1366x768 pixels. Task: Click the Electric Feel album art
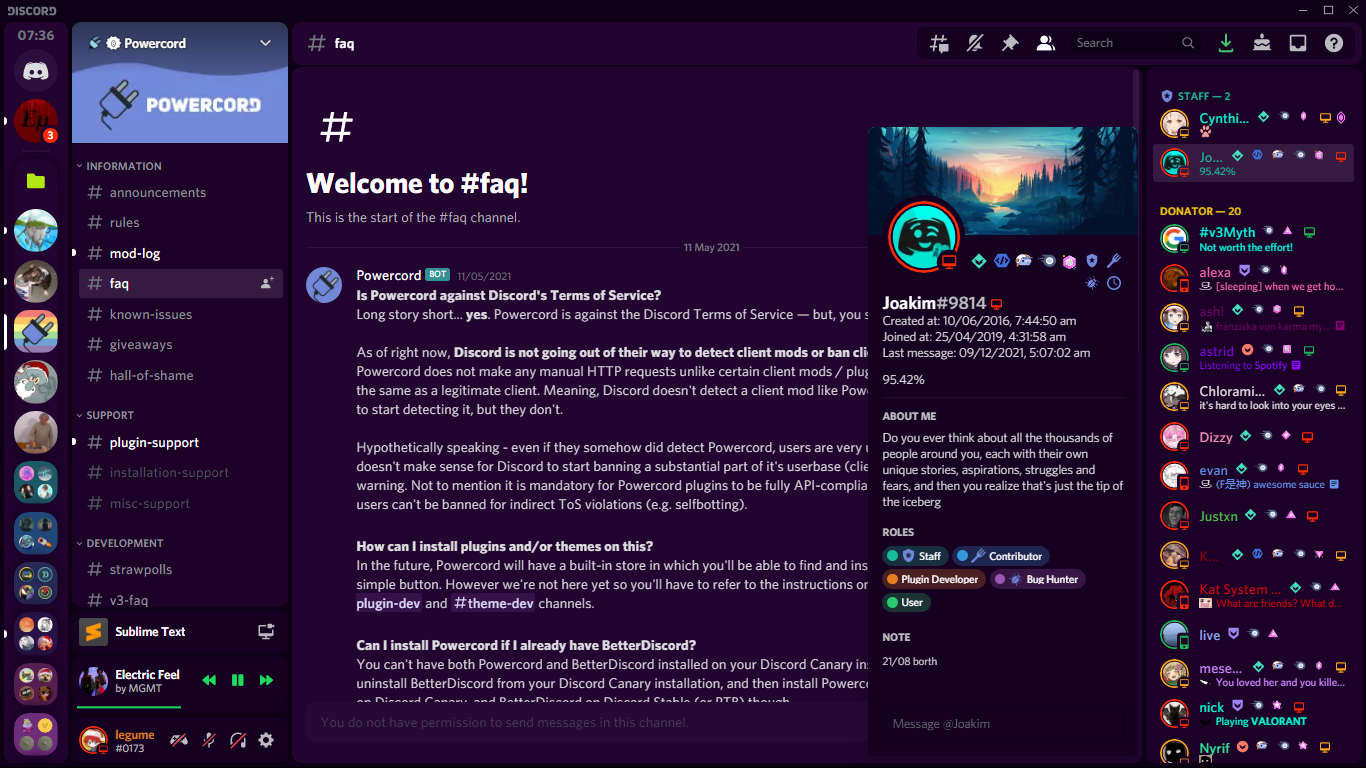pos(94,680)
